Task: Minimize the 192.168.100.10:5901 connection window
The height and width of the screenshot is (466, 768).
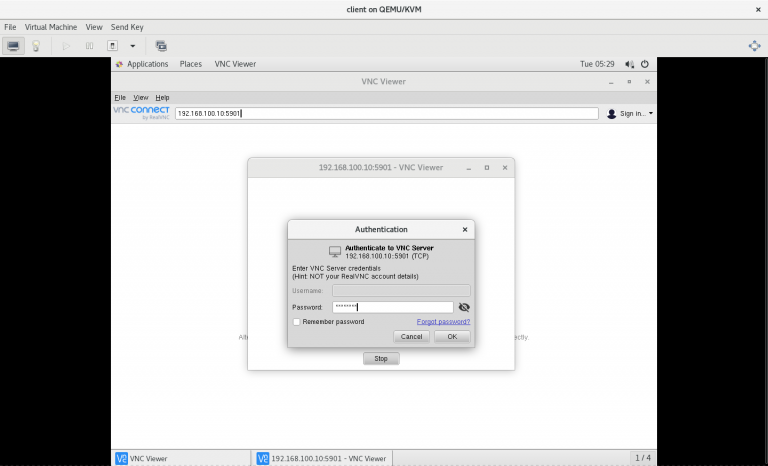Action: click(x=469, y=168)
